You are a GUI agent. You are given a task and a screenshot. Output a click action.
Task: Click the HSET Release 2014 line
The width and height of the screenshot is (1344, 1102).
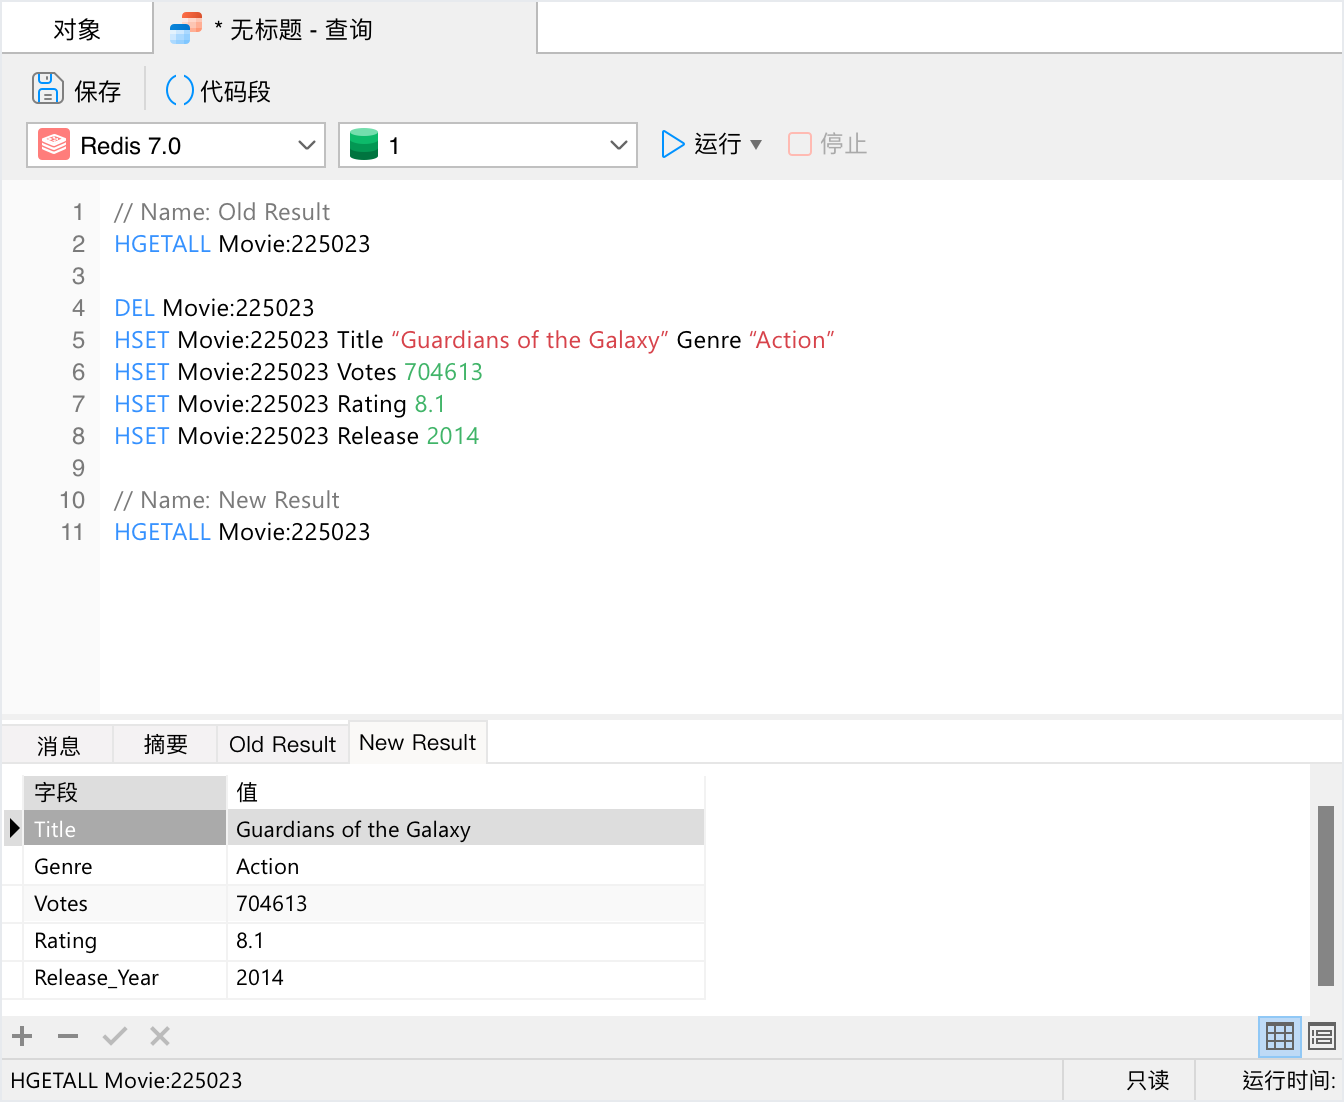(x=296, y=436)
